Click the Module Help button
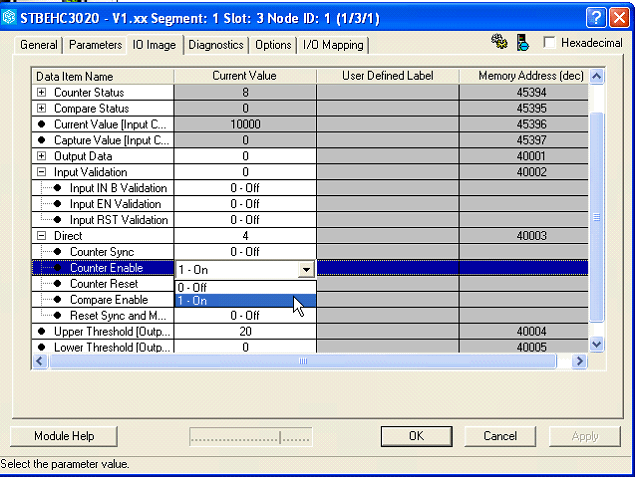Screen dimensions: 637x478 pos(64,436)
